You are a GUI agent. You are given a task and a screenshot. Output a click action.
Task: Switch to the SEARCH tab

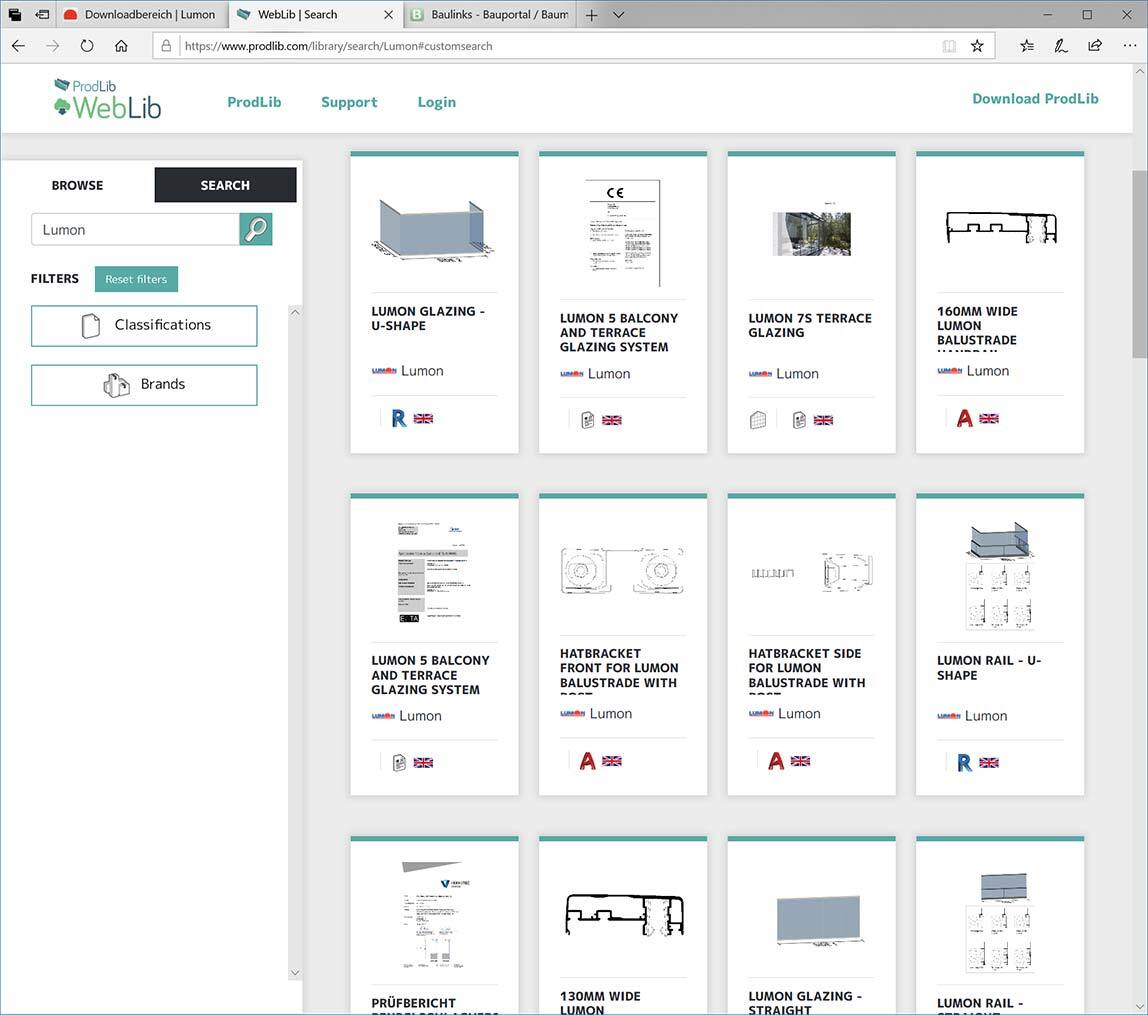tap(226, 185)
